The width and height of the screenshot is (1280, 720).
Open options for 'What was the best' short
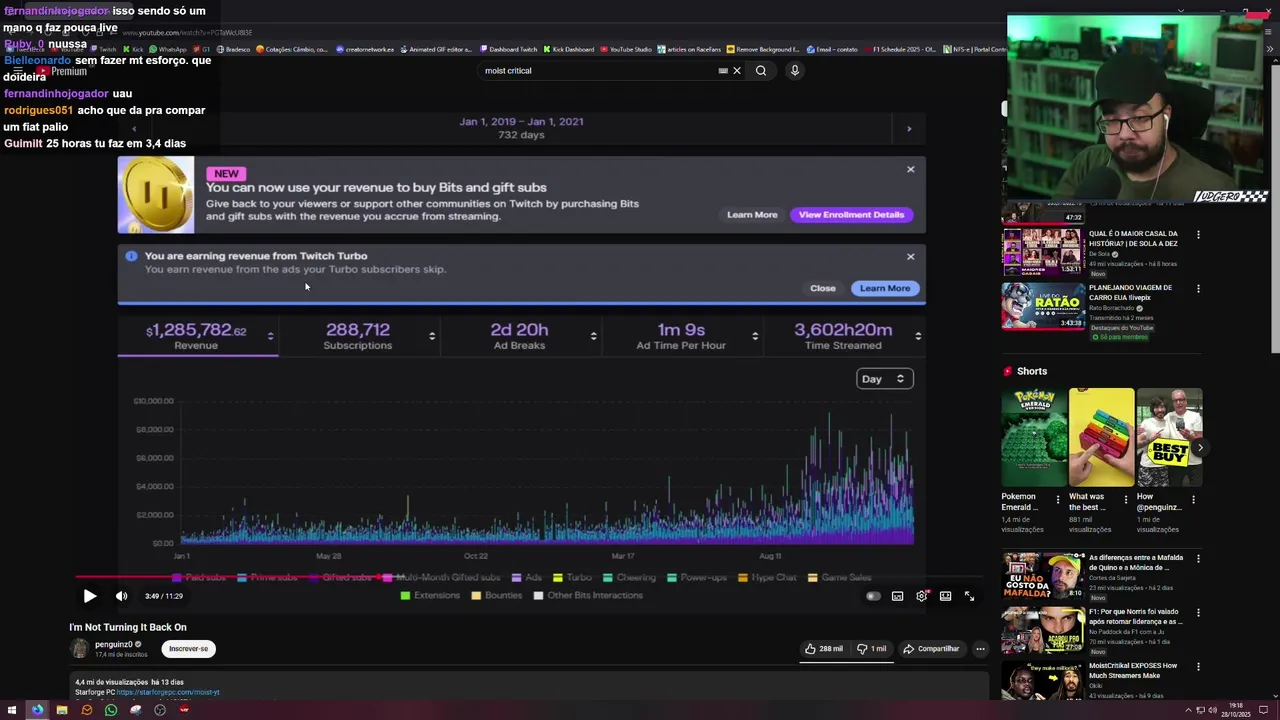pos(1125,499)
